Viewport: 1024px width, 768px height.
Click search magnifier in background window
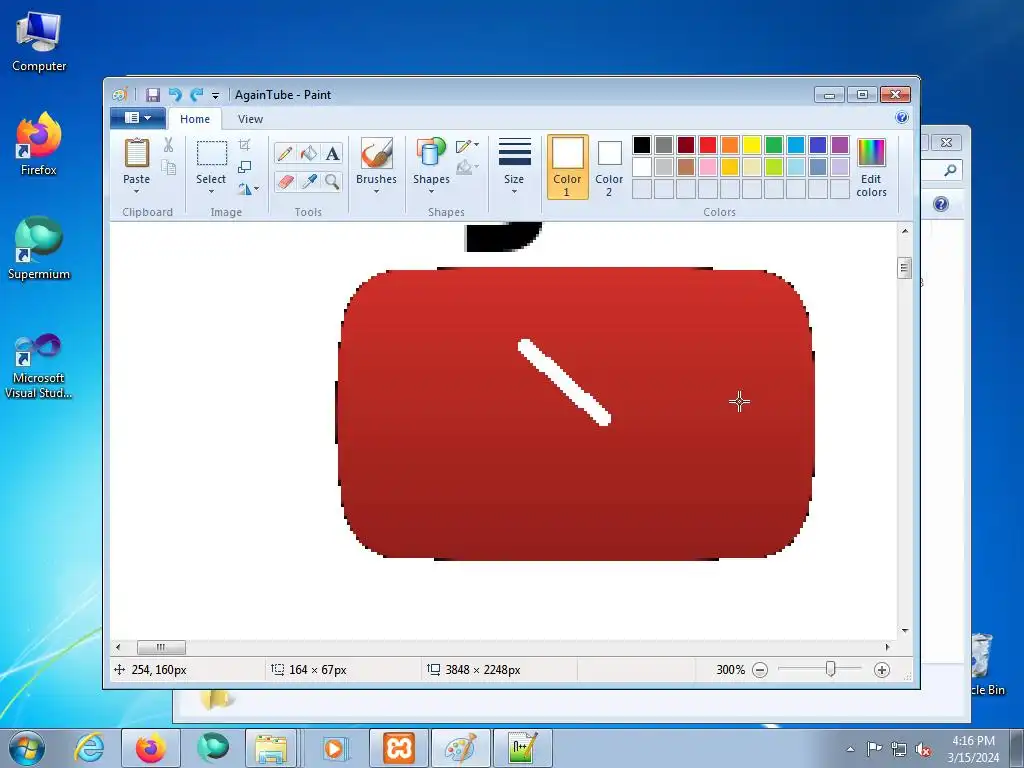[950, 170]
